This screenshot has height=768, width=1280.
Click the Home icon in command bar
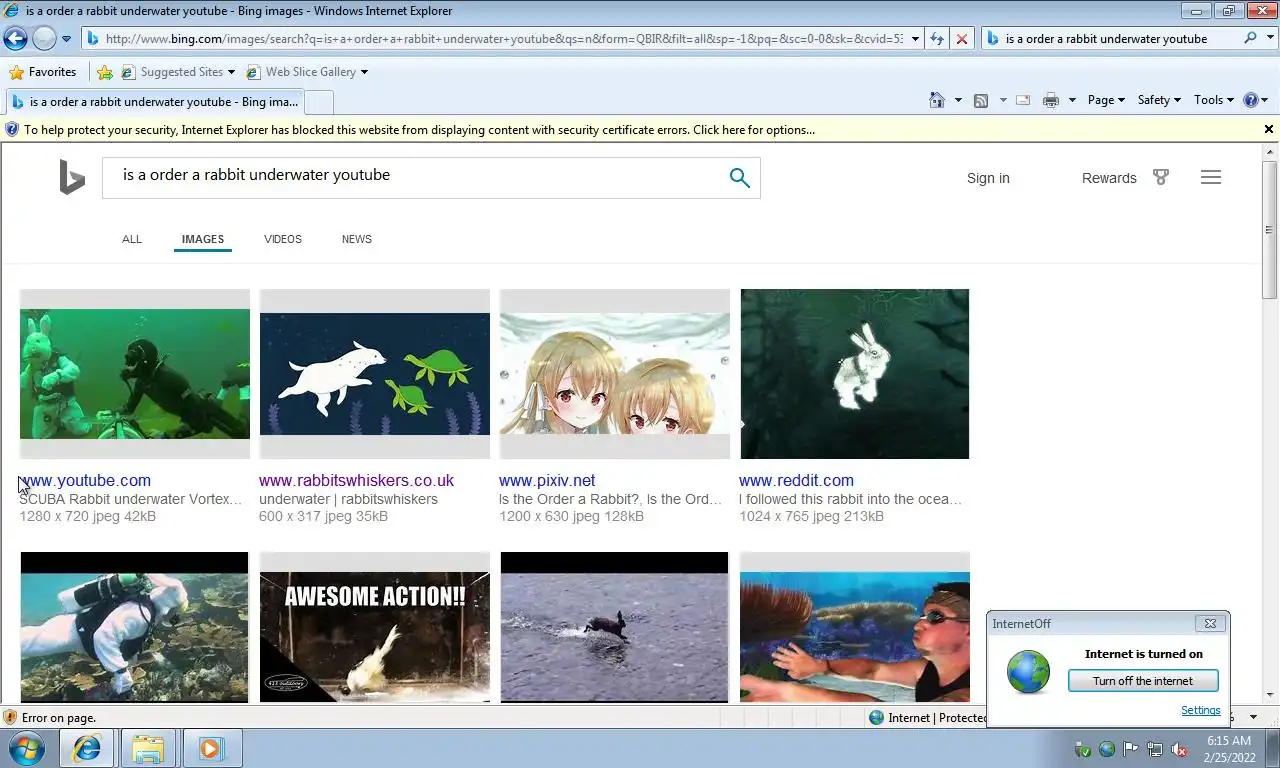tap(937, 100)
